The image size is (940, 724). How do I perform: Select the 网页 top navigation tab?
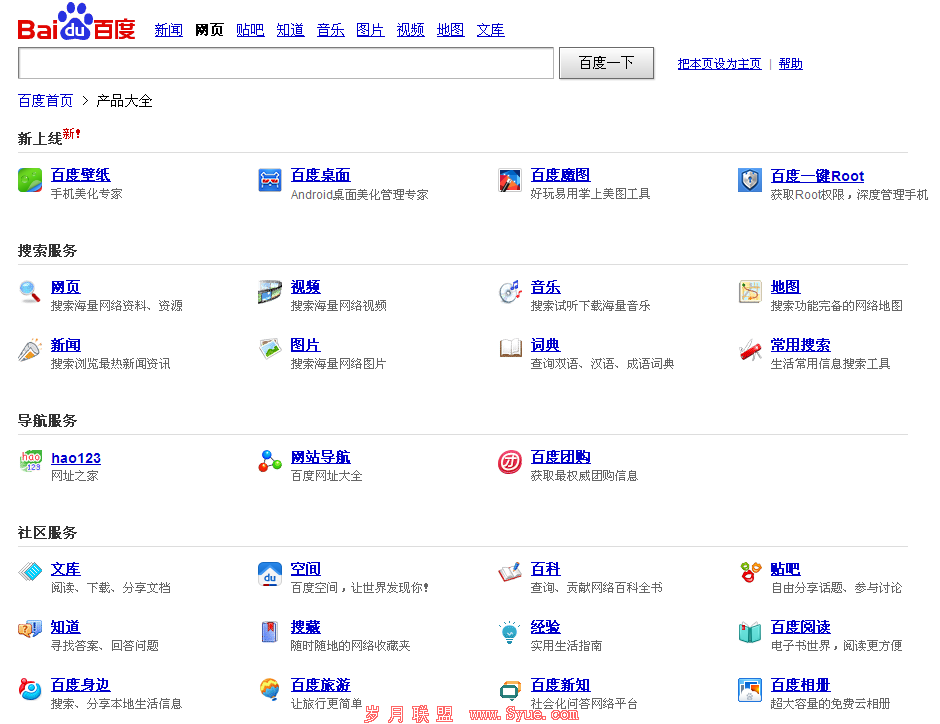209,30
